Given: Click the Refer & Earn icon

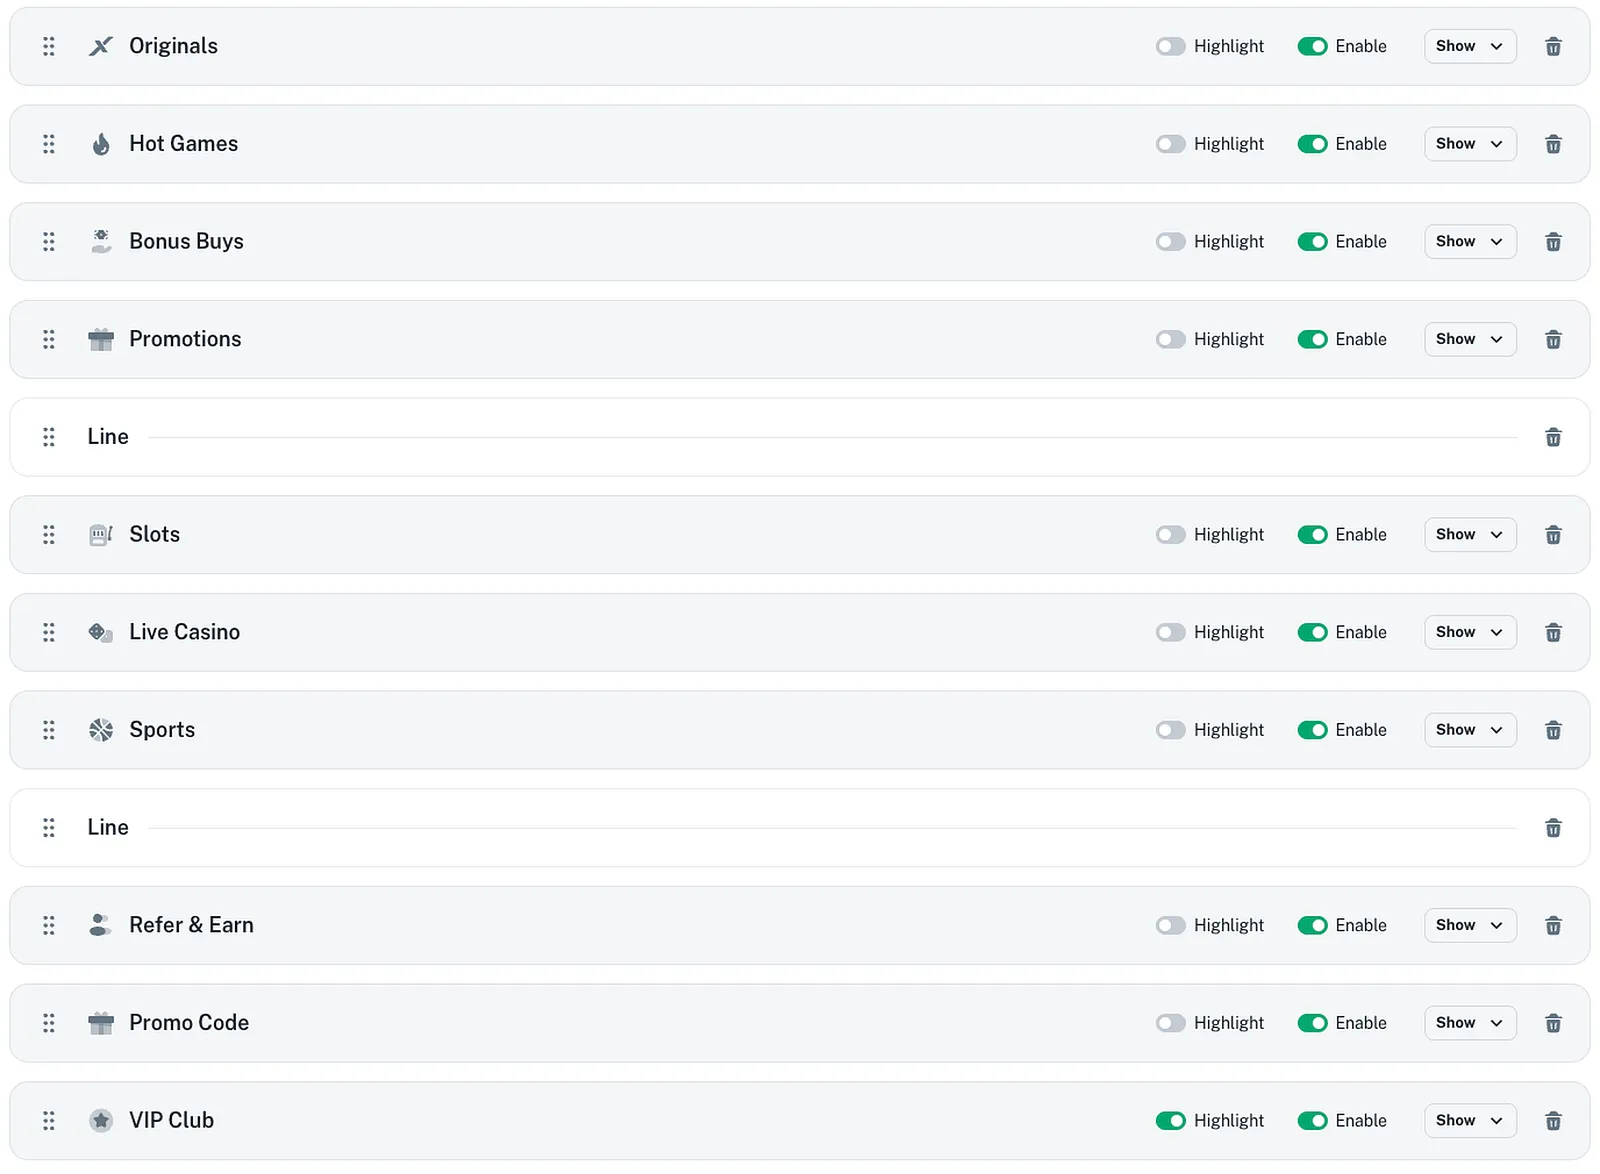Looking at the screenshot, I should pos(101,925).
